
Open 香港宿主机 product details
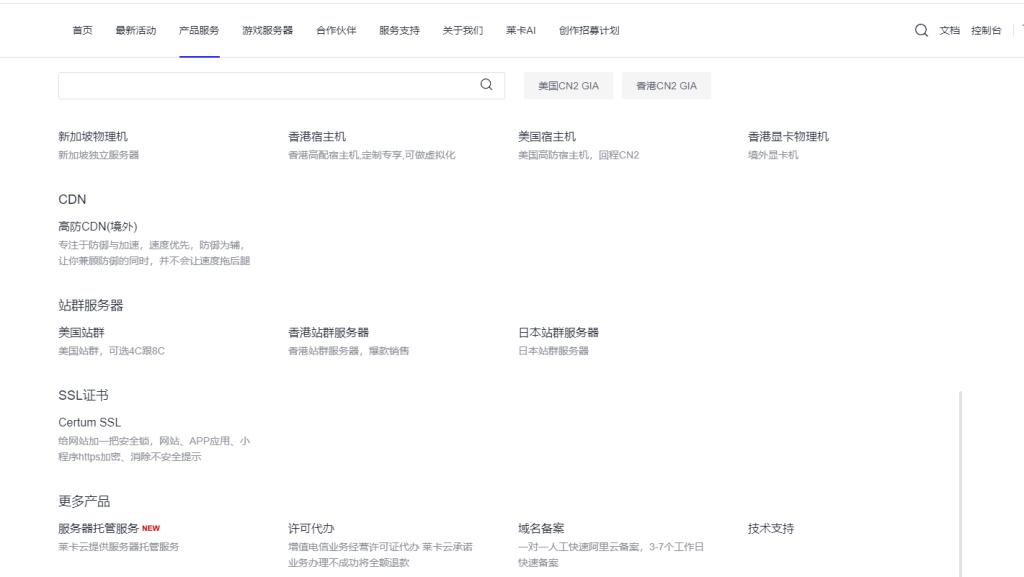pos(315,134)
